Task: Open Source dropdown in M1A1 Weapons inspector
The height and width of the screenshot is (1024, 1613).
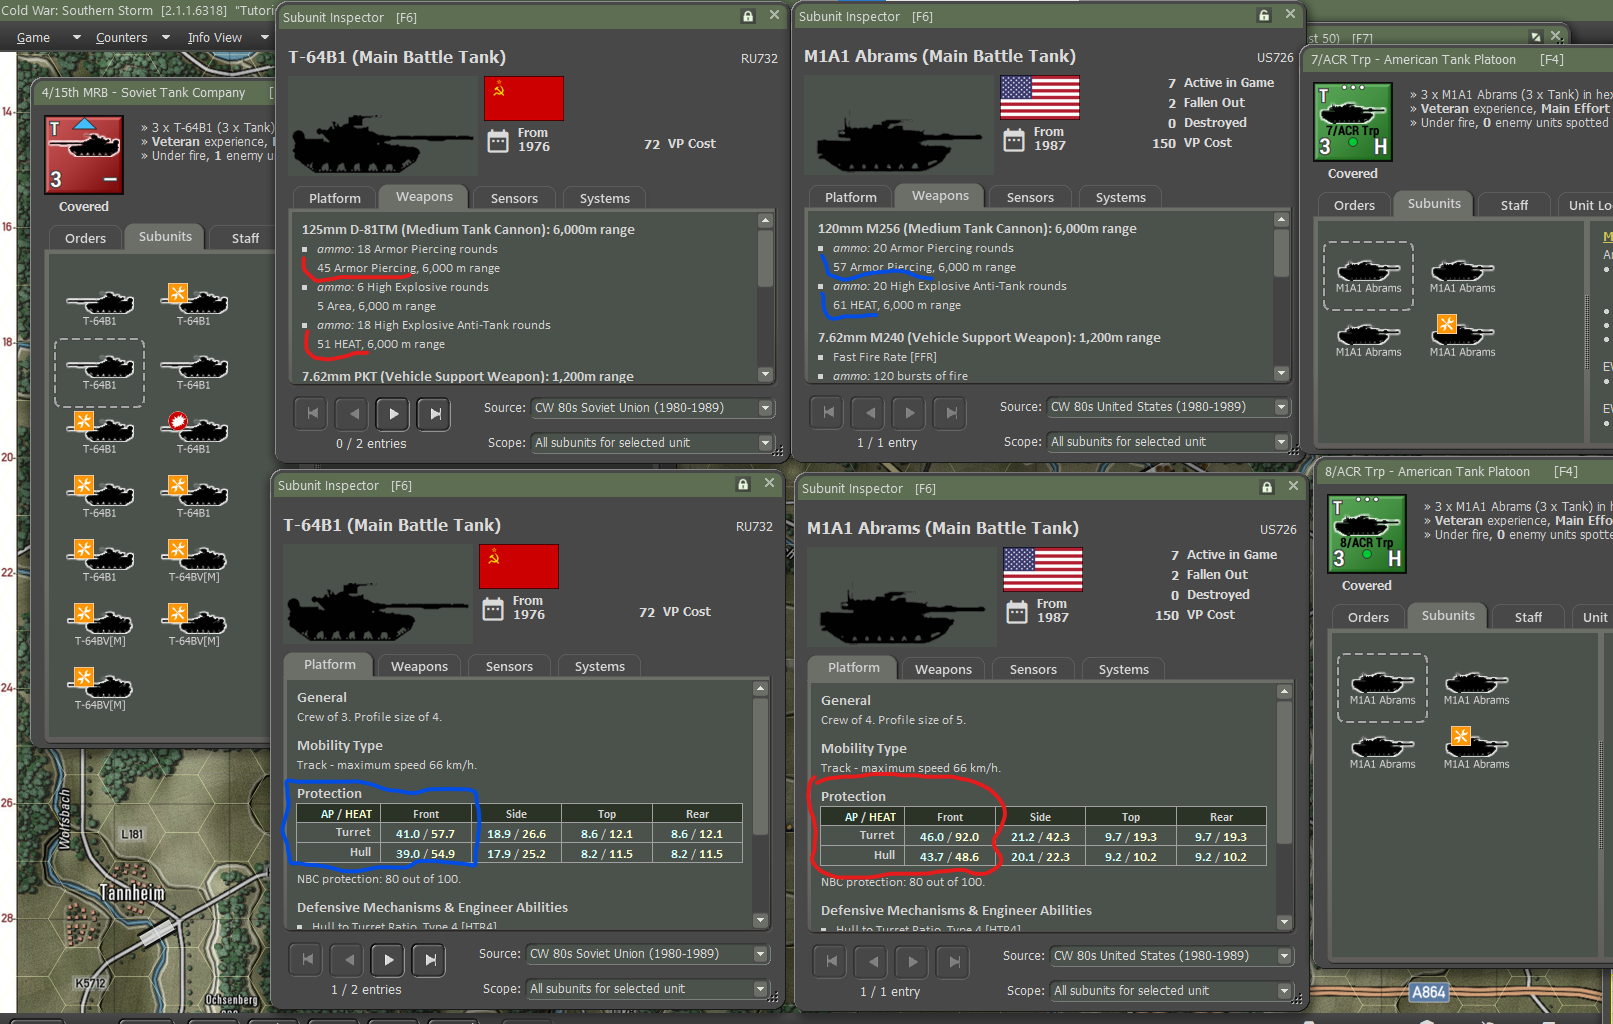Action: (x=1169, y=407)
